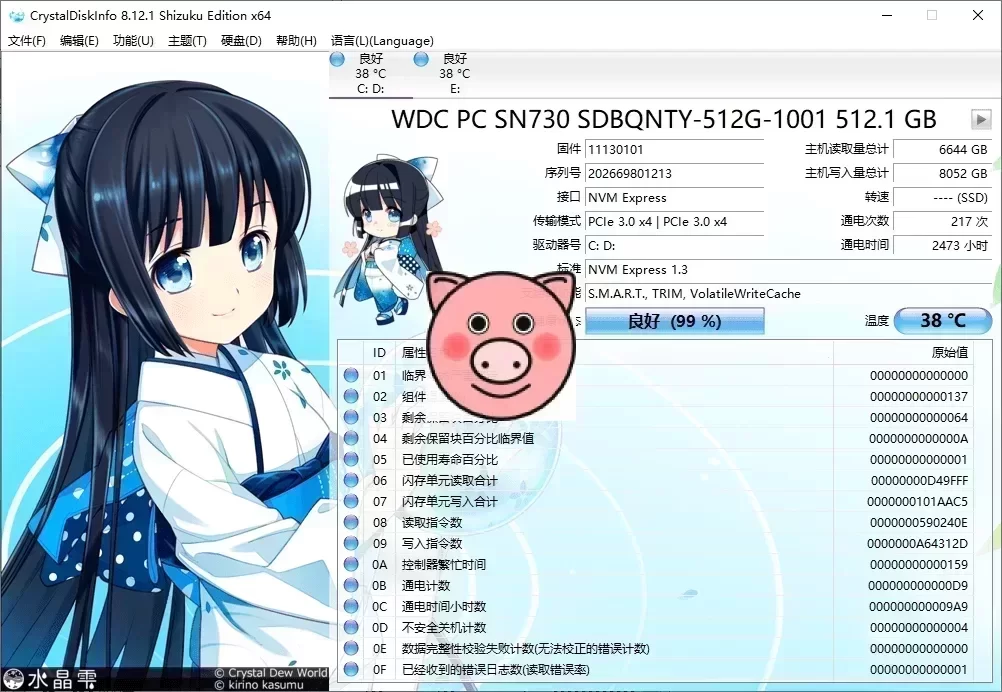Screen dimensions: 1002x692
Task: Minimize the CrystalDiskInfo window
Action: click(887, 15)
